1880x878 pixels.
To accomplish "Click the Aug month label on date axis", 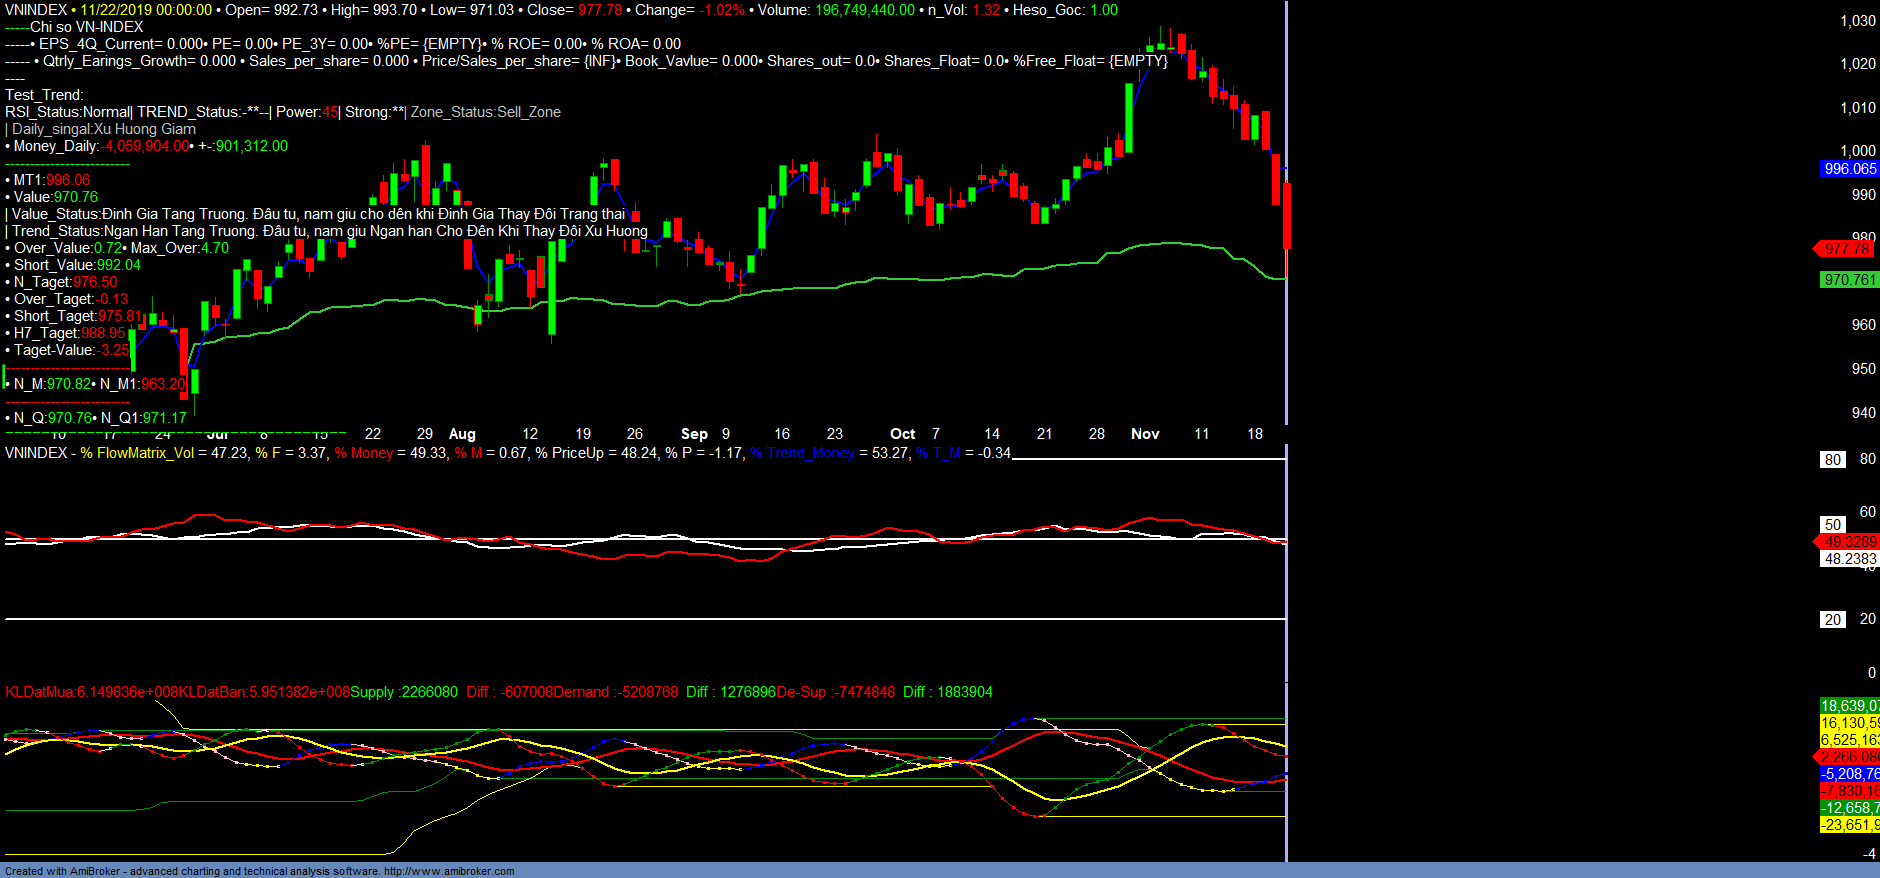I will coord(462,434).
